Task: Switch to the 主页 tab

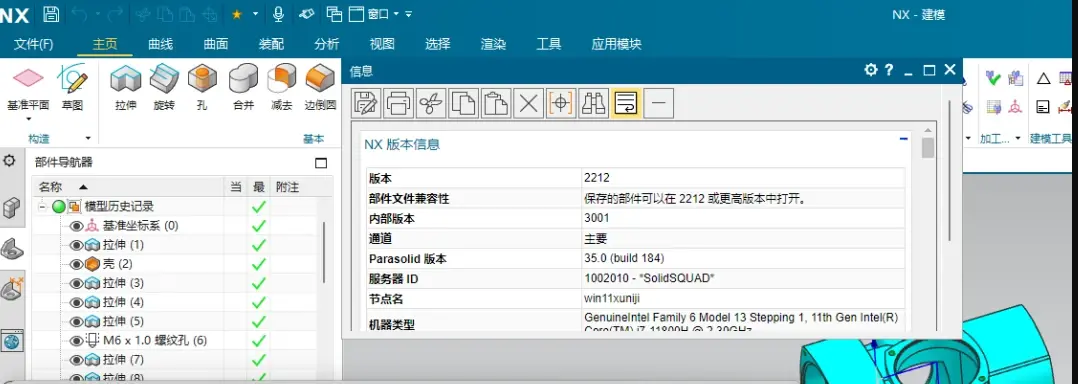Action: tap(105, 44)
